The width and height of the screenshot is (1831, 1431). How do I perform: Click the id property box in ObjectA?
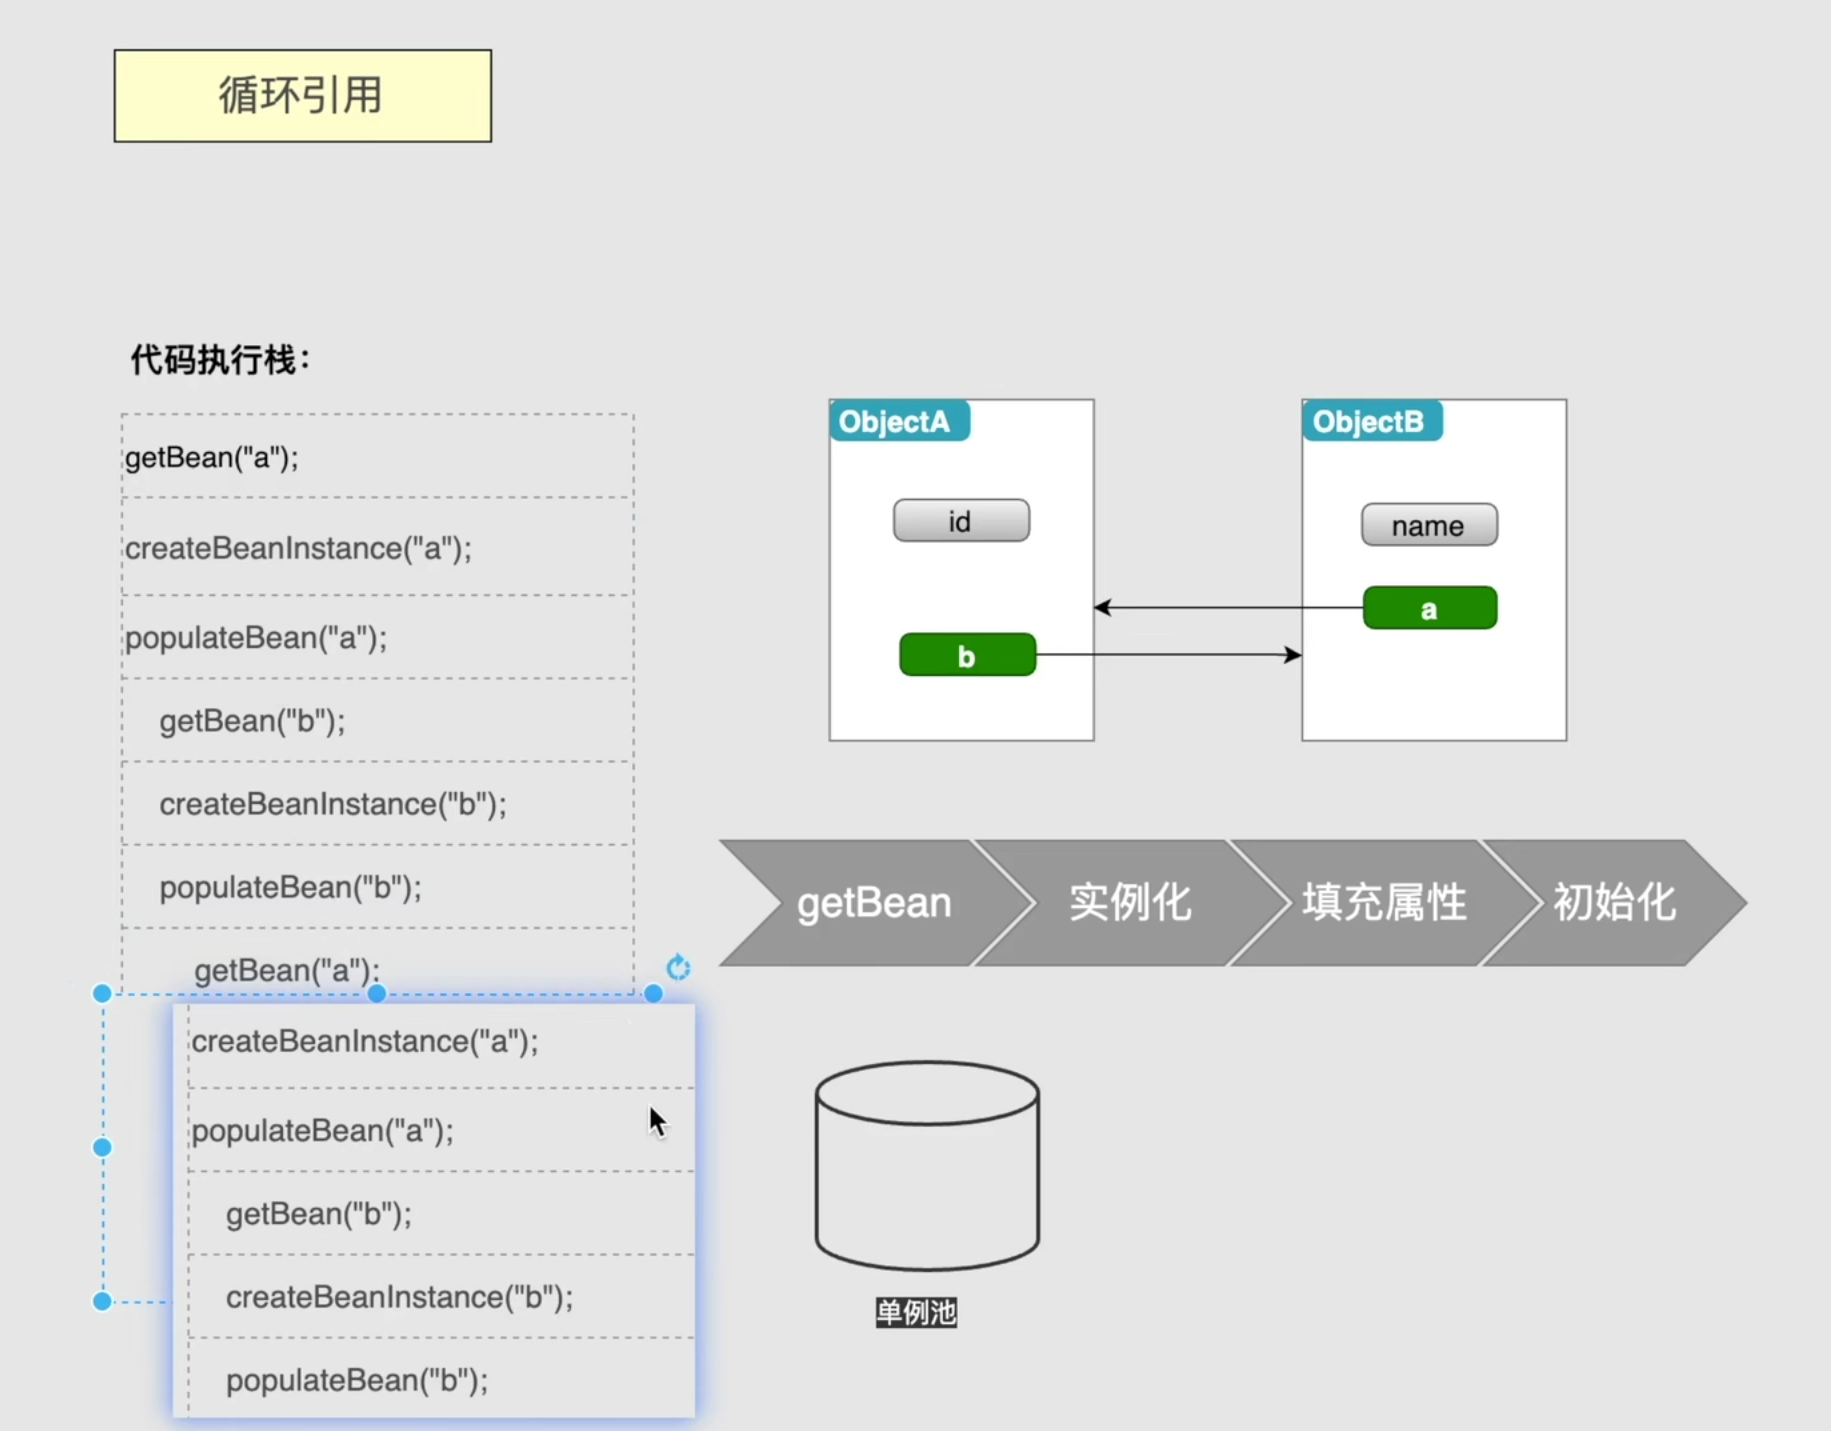pyautogui.click(x=961, y=521)
